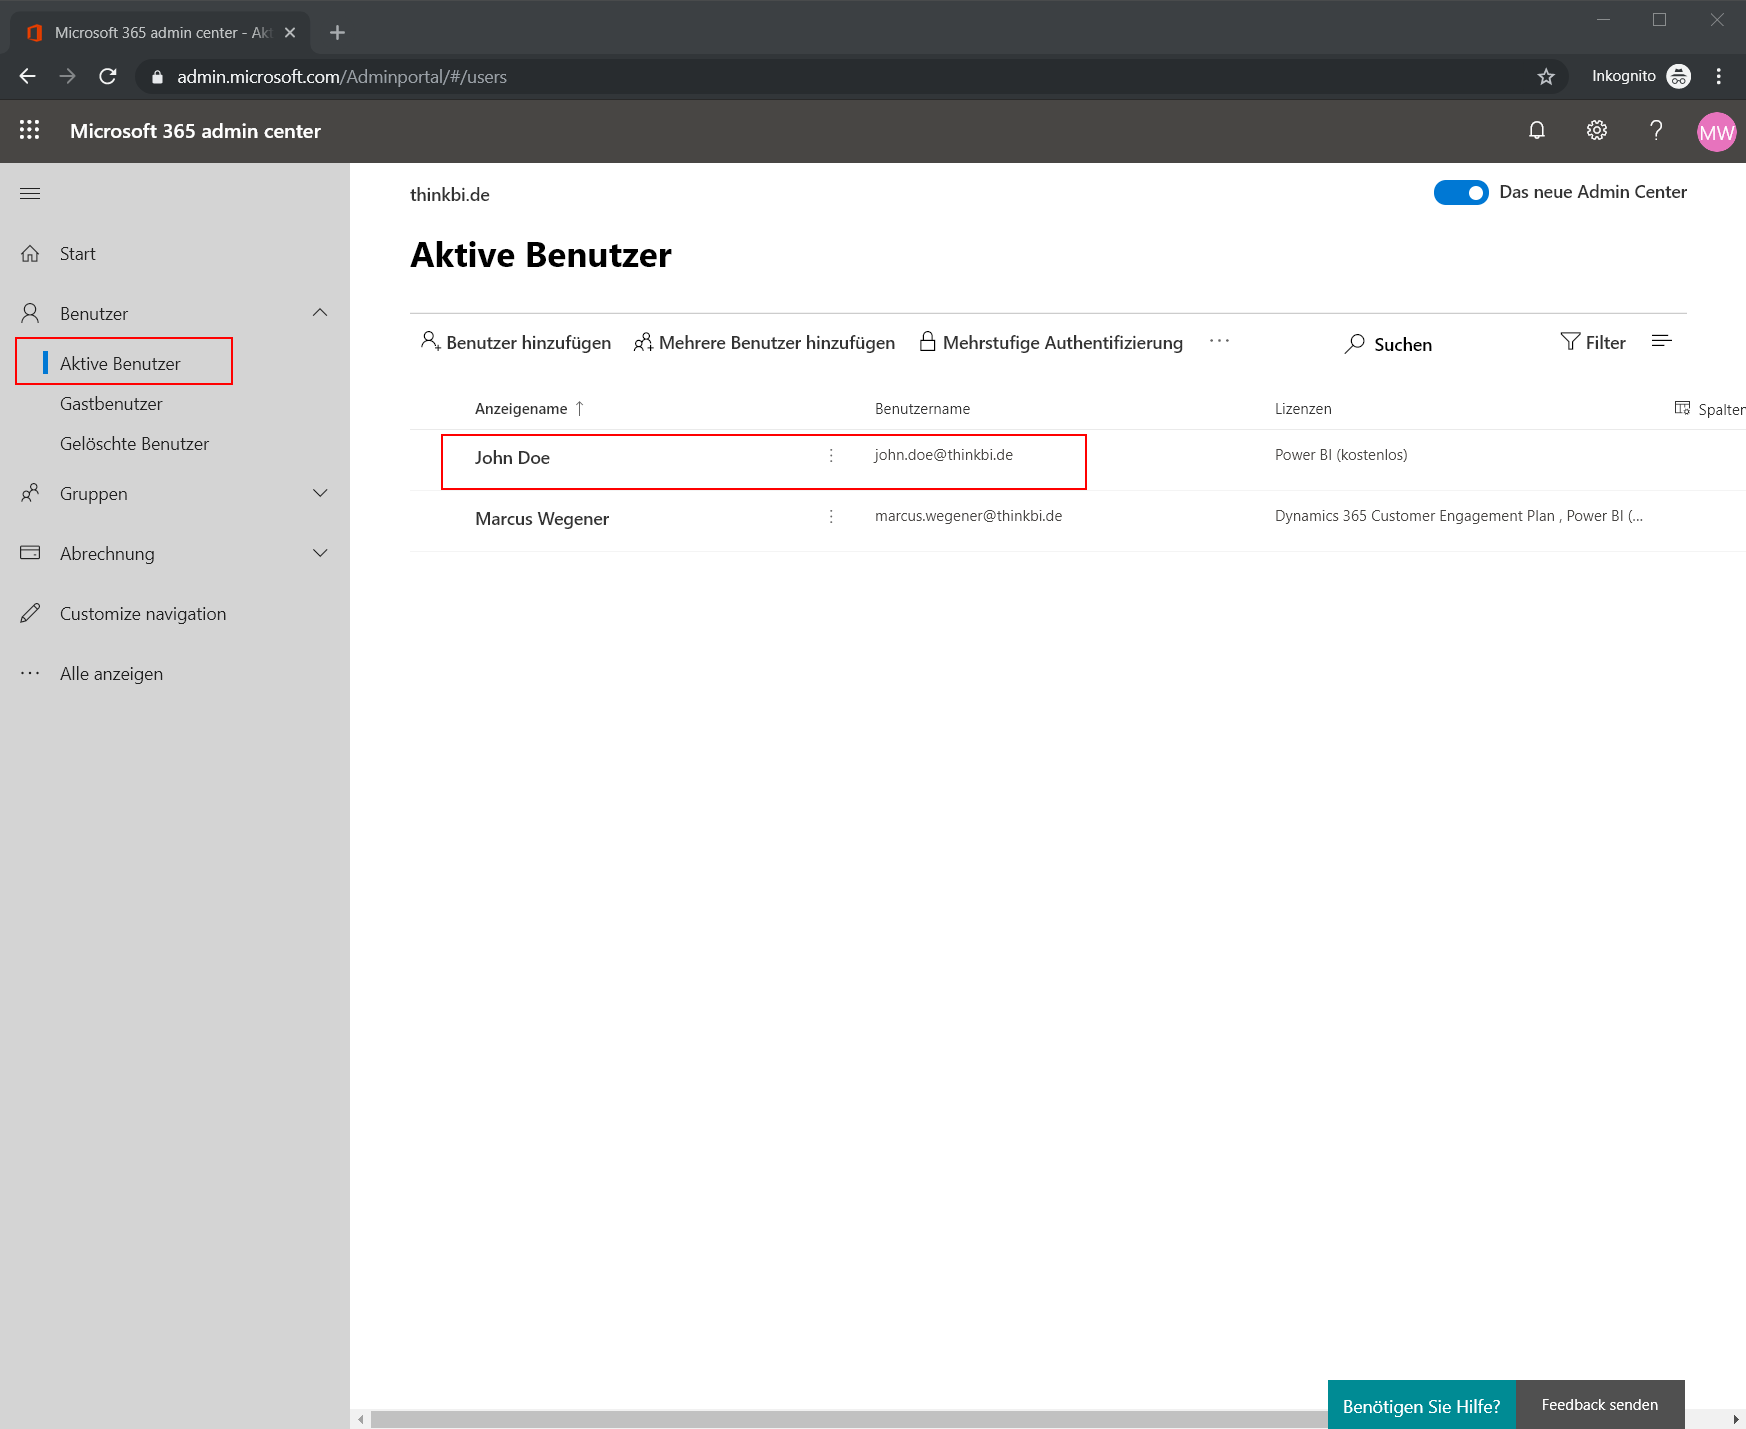This screenshot has width=1746, height=1429.
Task: Collapse the navigation with hamburger icon
Action: 30,193
